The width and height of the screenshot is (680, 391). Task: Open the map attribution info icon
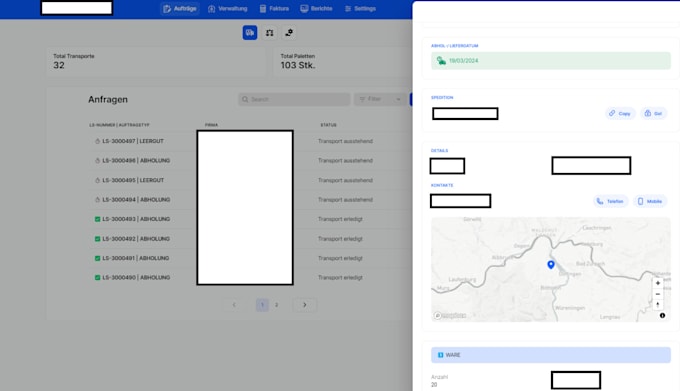click(x=662, y=316)
